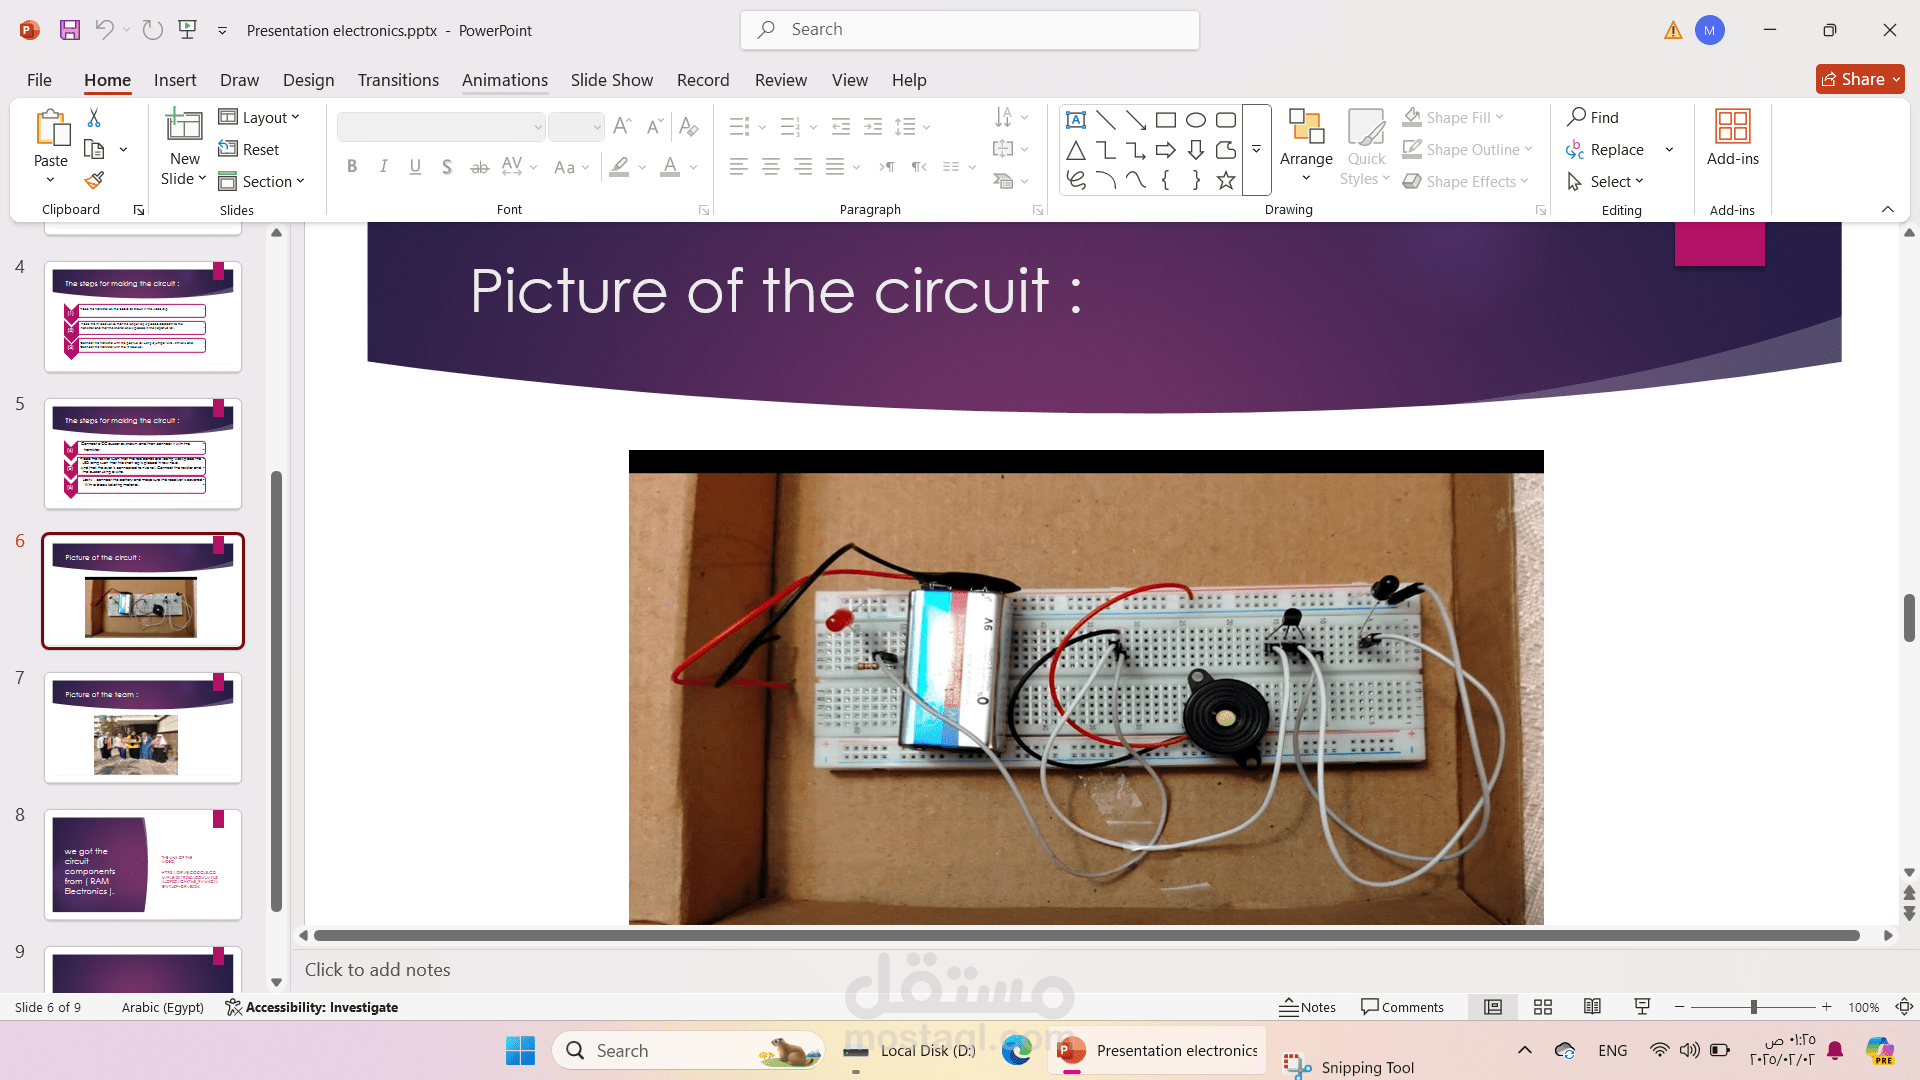Clear all formatting from text
This screenshot has width=1920, height=1080.
click(x=688, y=126)
